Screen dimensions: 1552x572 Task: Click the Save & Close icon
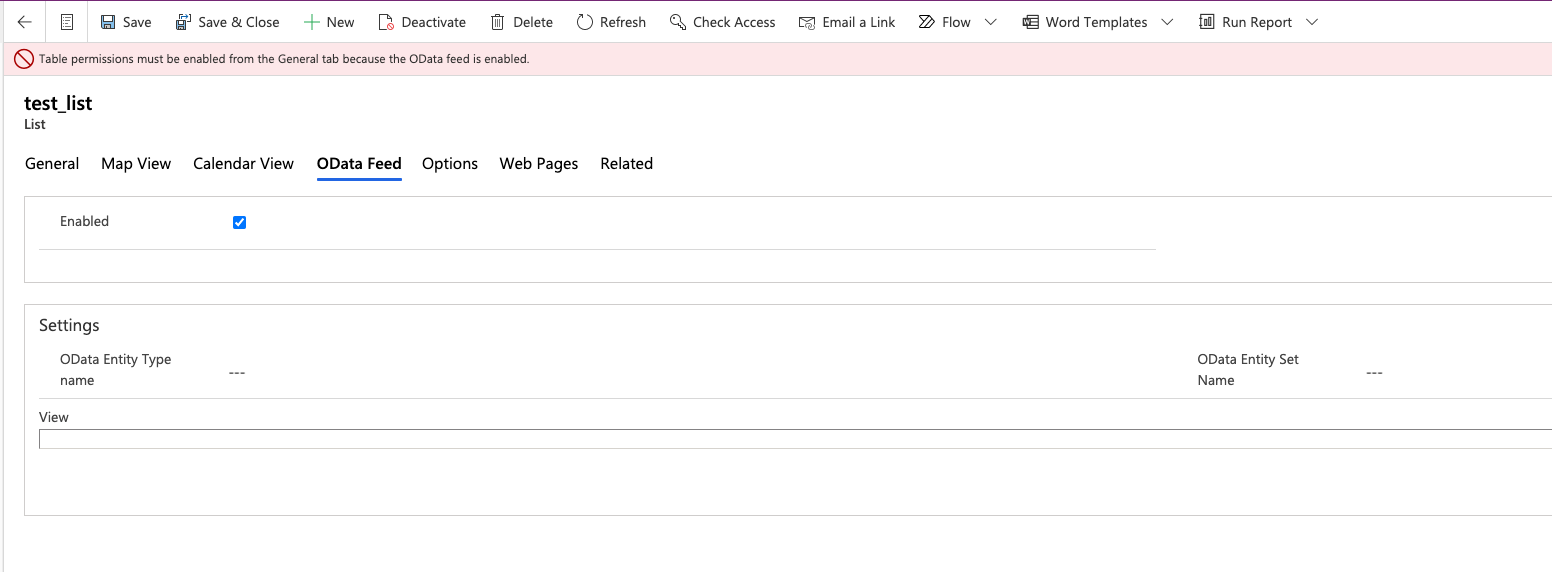[x=183, y=22]
